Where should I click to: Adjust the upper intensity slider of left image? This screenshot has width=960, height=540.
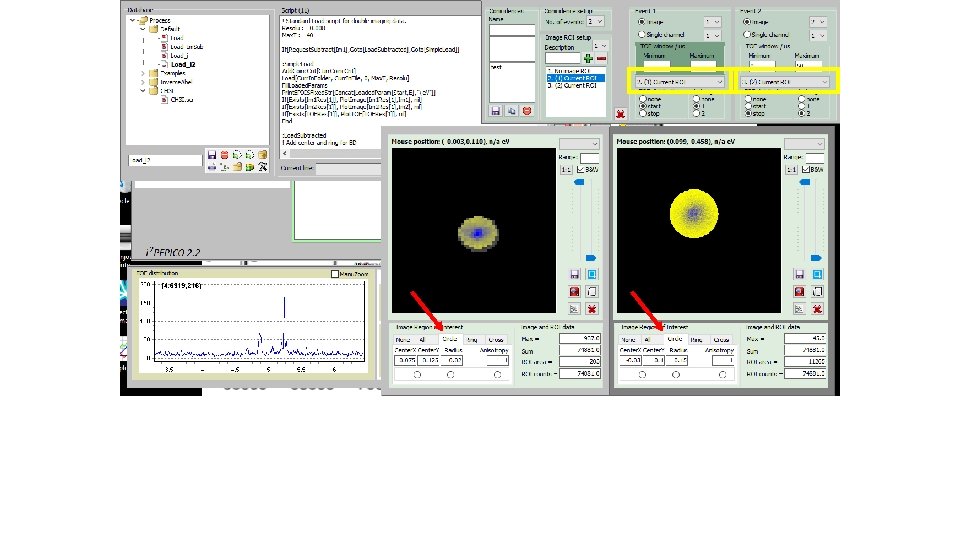click(x=579, y=182)
